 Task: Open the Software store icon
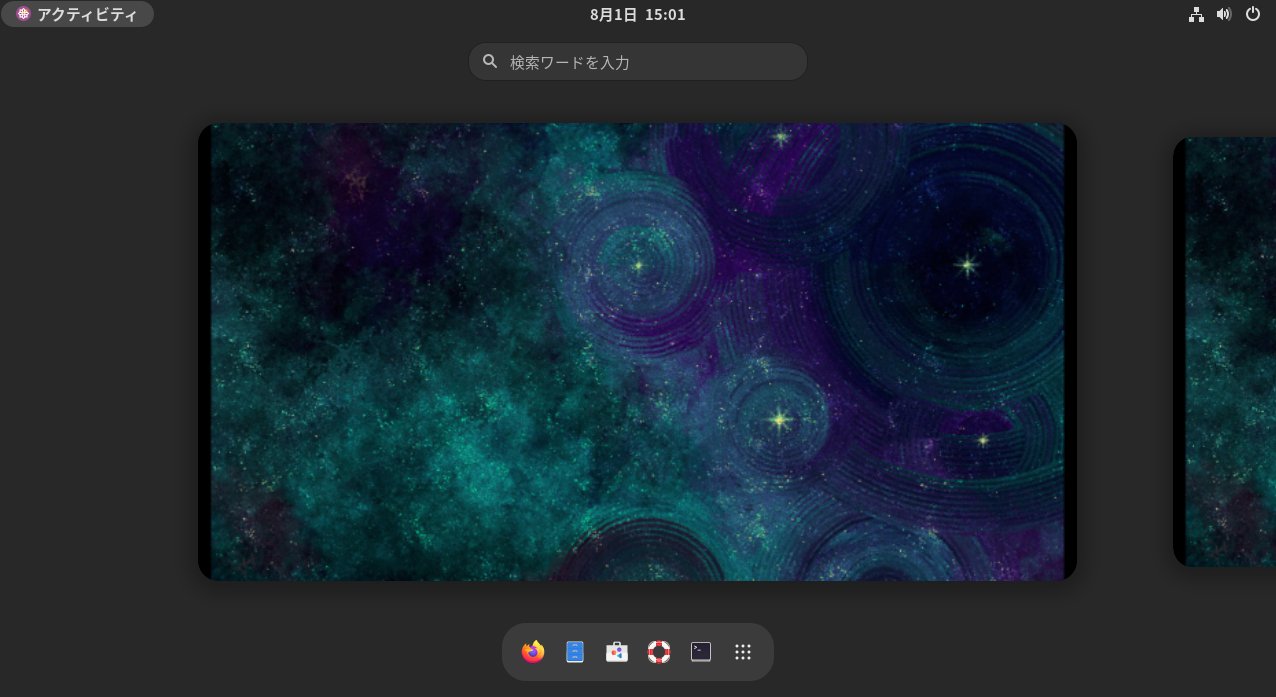(617, 652)
